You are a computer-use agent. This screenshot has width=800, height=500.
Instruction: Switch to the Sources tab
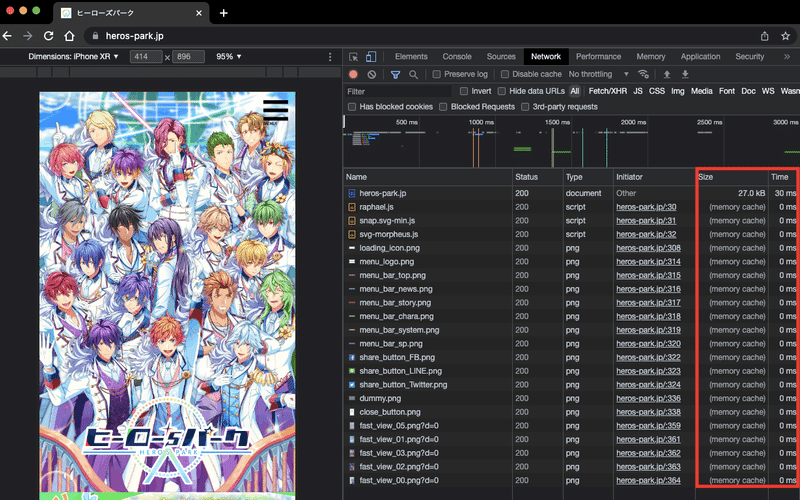point(501,57)
